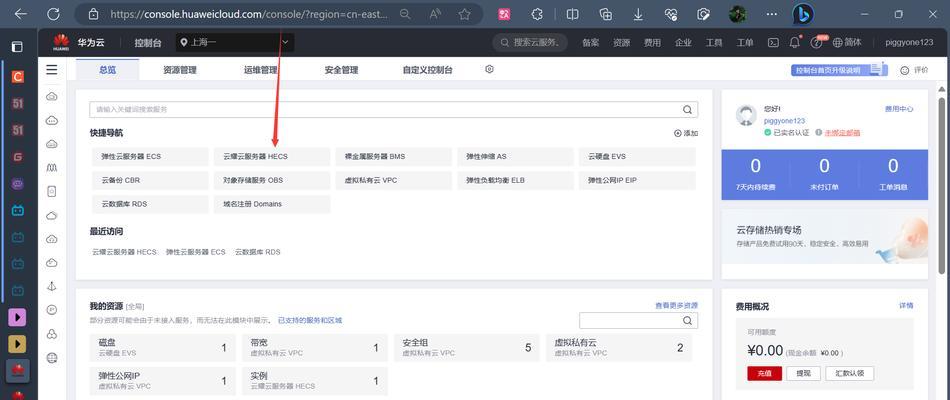Open the 控制台首页升级说明 banner
The height and width of the screenshot is (400, 950).
point(839,70)
